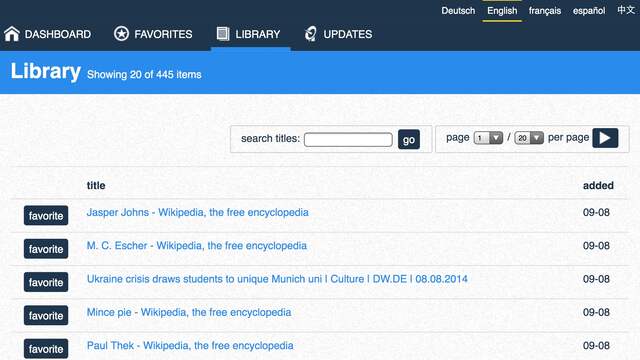This screenshot has height=360, width=640.
Task: Open Jasper Johns Wikipedia link
Action: (x=198, y=213)
